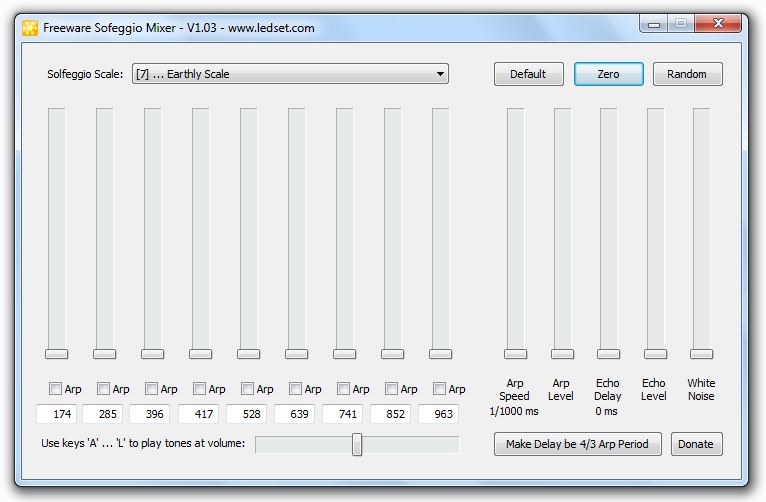Click the key tone volume slider thumb
The width and height of the screenshot is (766, 502).
(x=357, y=444)
